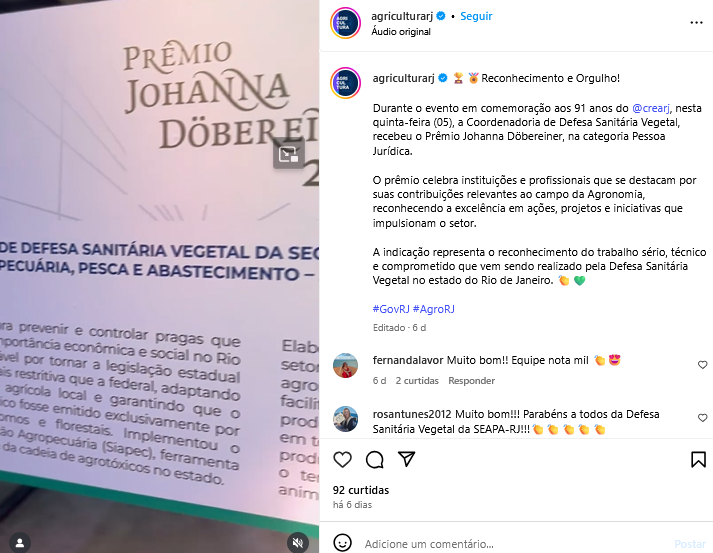Viewport: 713px width, 553px height.
Task: Open comments via speech bubble icon
Action: 375,460
